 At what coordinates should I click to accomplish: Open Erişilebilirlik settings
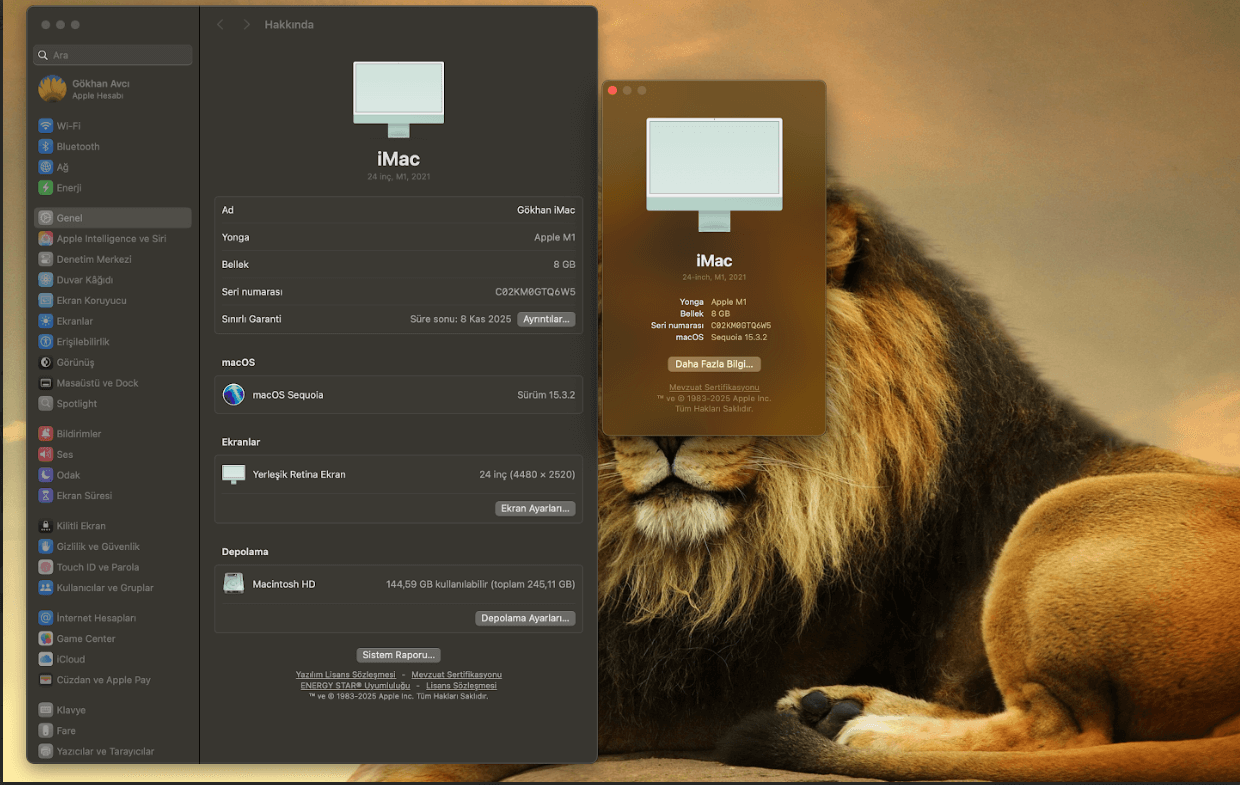[113, 342]
